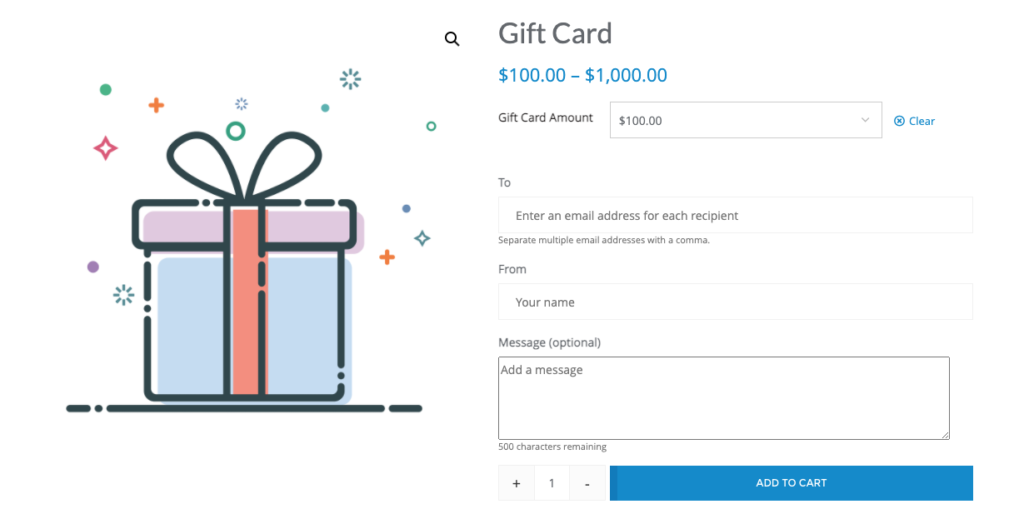This screenshot has height=524, width=1024.
Task: Clear the selected gift card amount
Action: pos(914,121)
